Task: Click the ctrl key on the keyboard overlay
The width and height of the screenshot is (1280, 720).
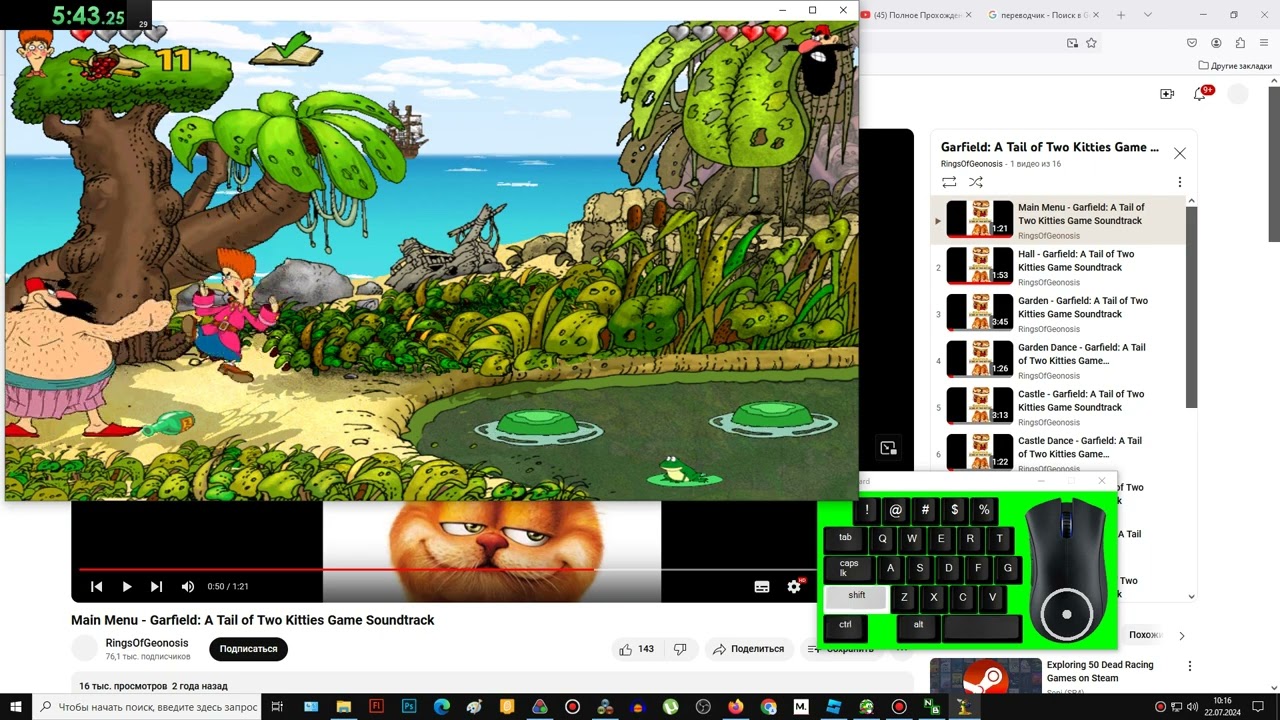Action: (846, 626)
